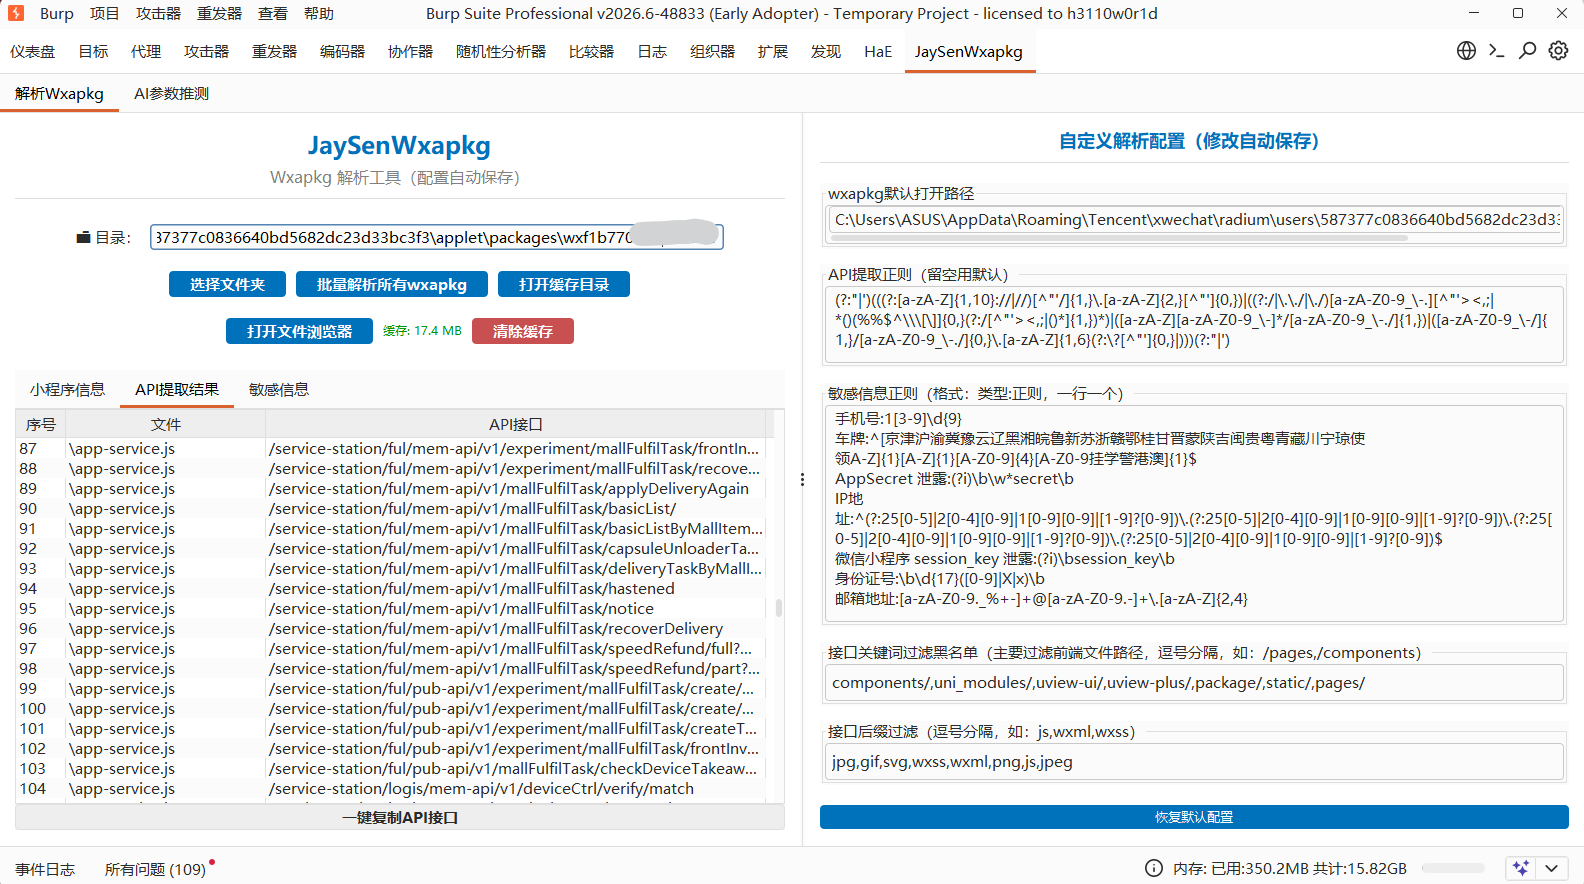Click the 目录 path input field
This screenshot has height=884, width=1584.
pos(436,237)
